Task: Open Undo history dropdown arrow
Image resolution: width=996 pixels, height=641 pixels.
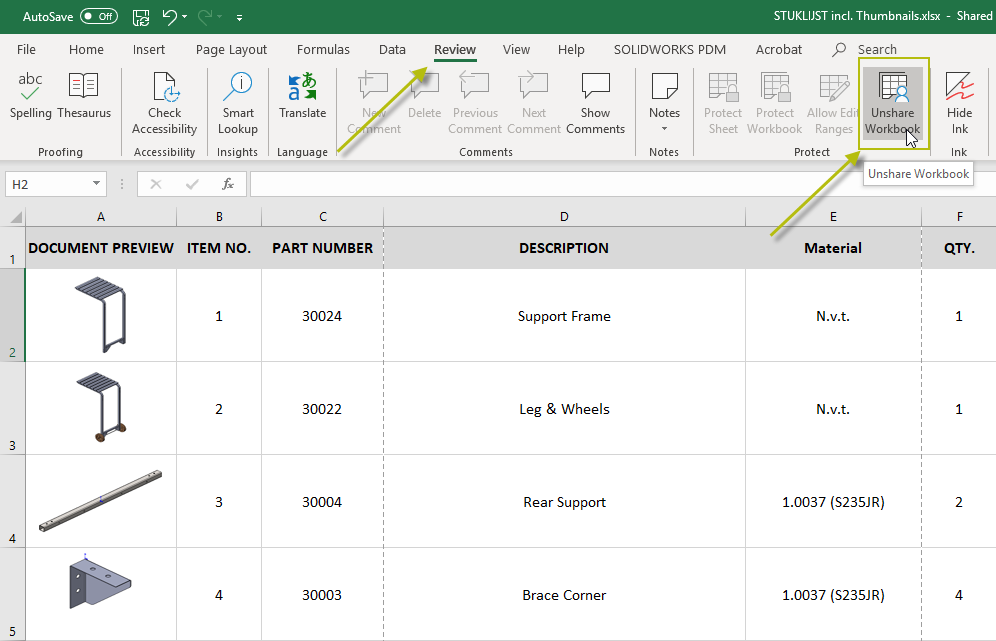Action: tap(185, 17)
